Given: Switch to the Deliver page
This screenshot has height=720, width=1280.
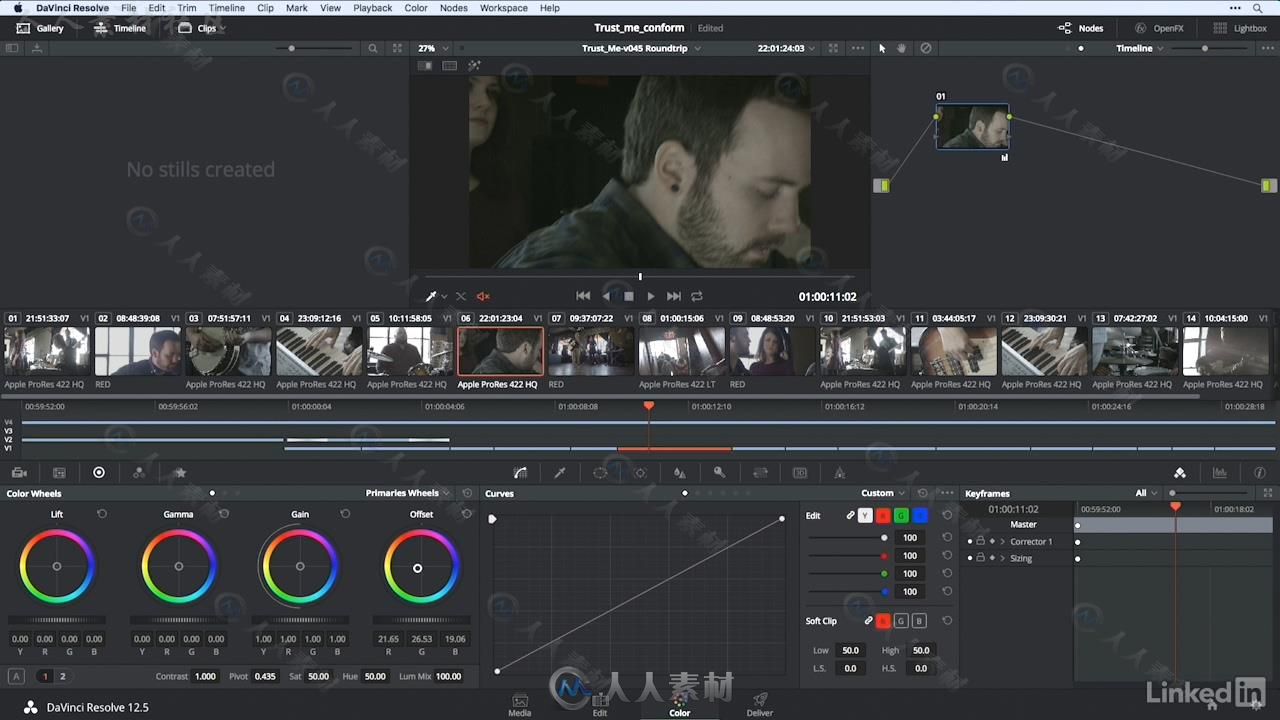Looking at the screenshot, I should point(760,705).
